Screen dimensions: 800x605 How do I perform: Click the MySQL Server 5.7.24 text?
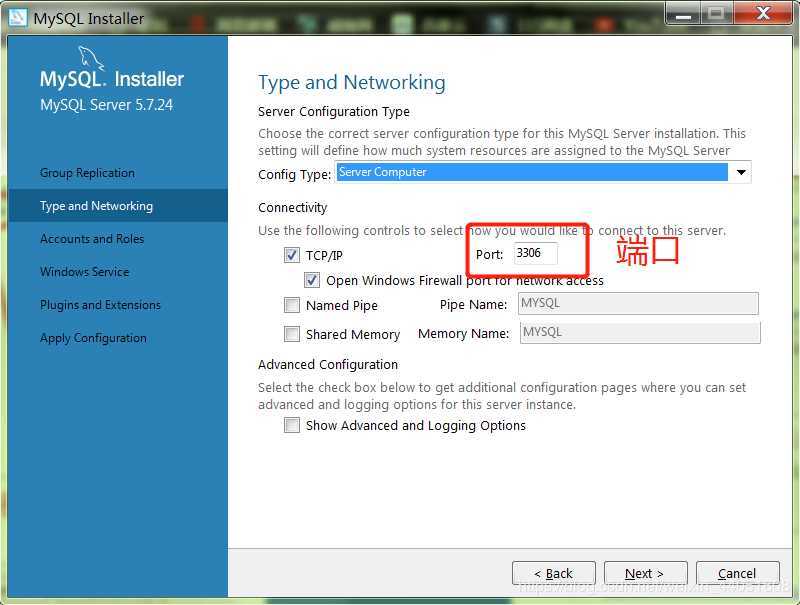[x=107, y=105]
